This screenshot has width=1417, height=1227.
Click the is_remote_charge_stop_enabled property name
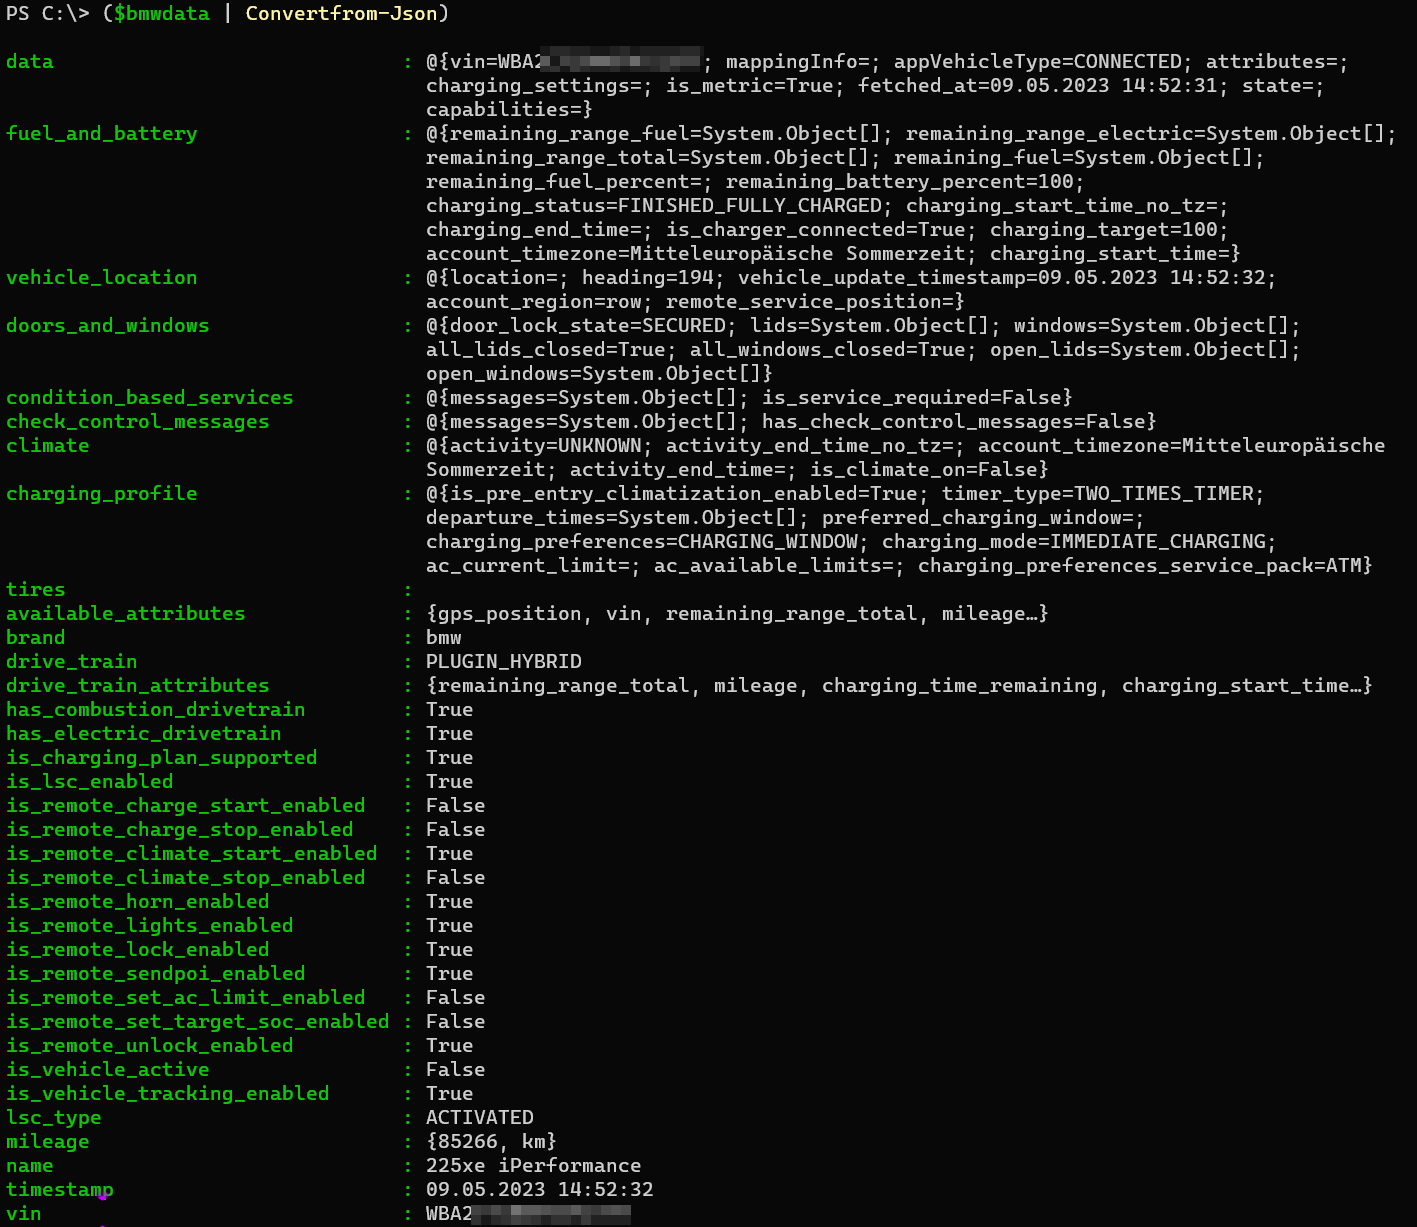tap(180, 829)
